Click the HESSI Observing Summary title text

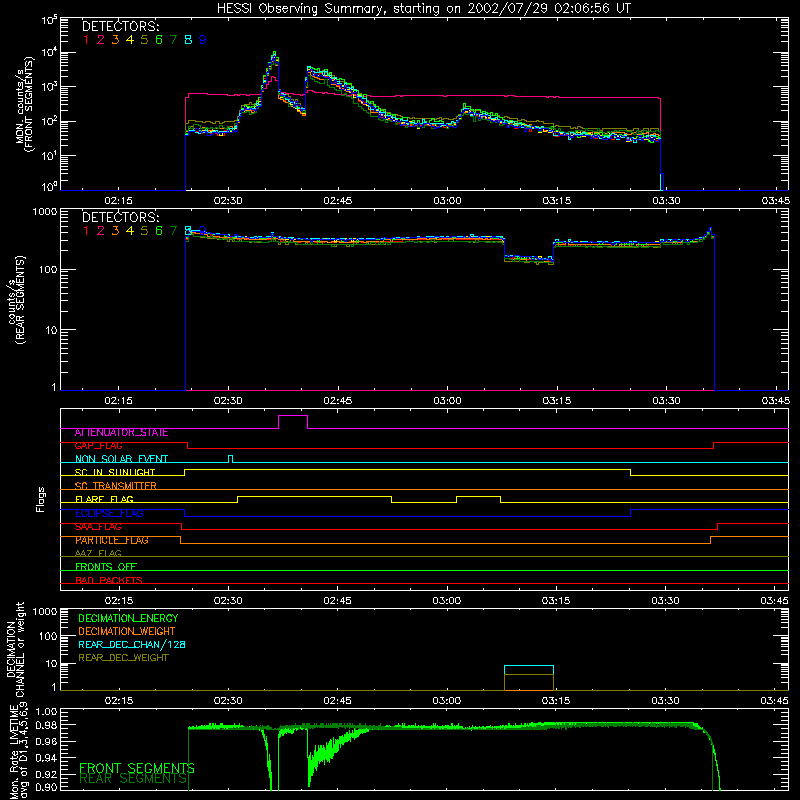(423, 8)
